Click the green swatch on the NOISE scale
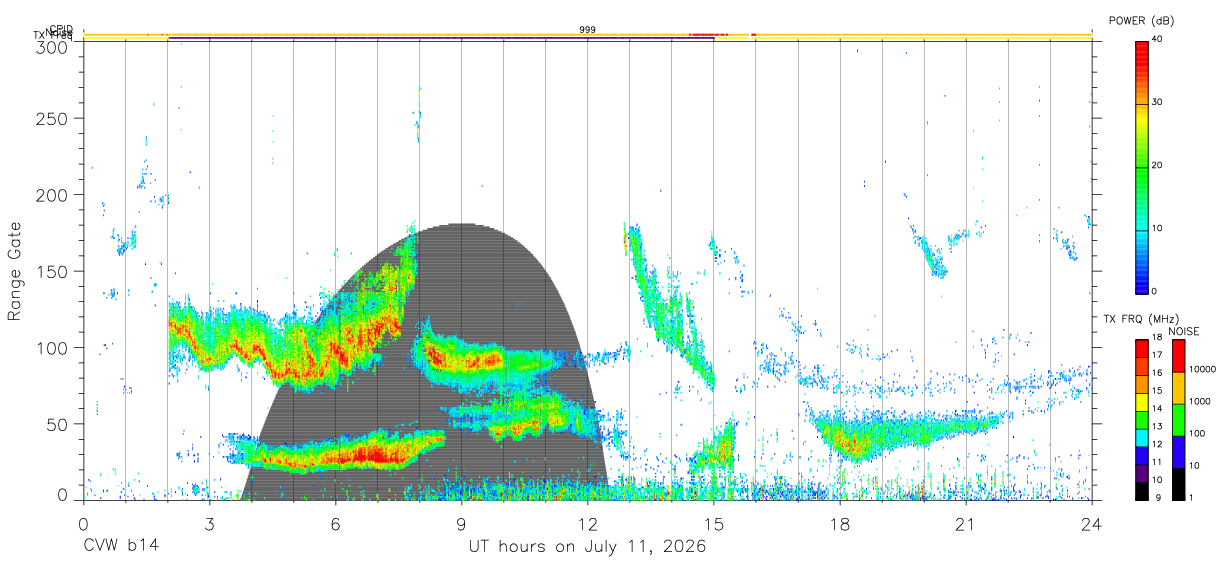This screenshot has height=567, width=1228. [1178, 420]
